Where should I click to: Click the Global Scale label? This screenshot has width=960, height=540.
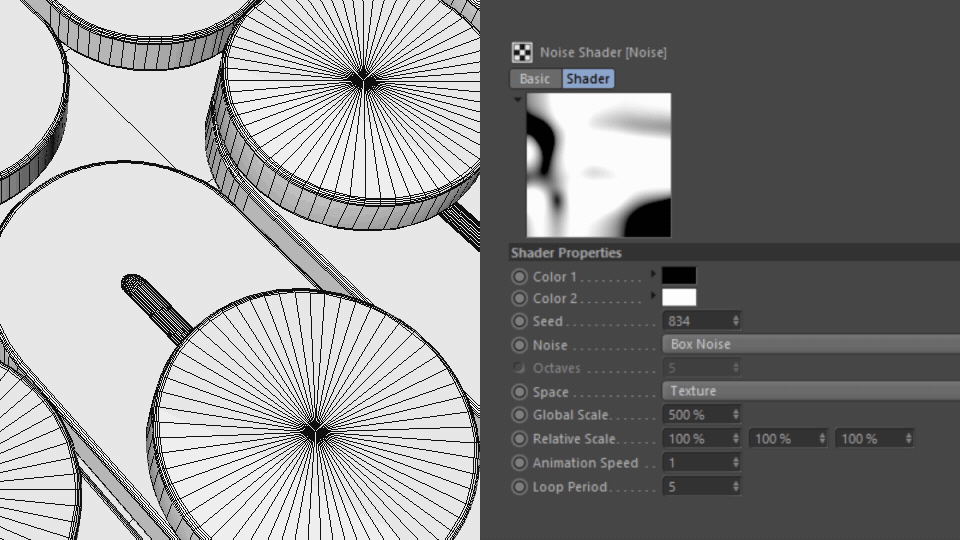[x=571, y=415]
